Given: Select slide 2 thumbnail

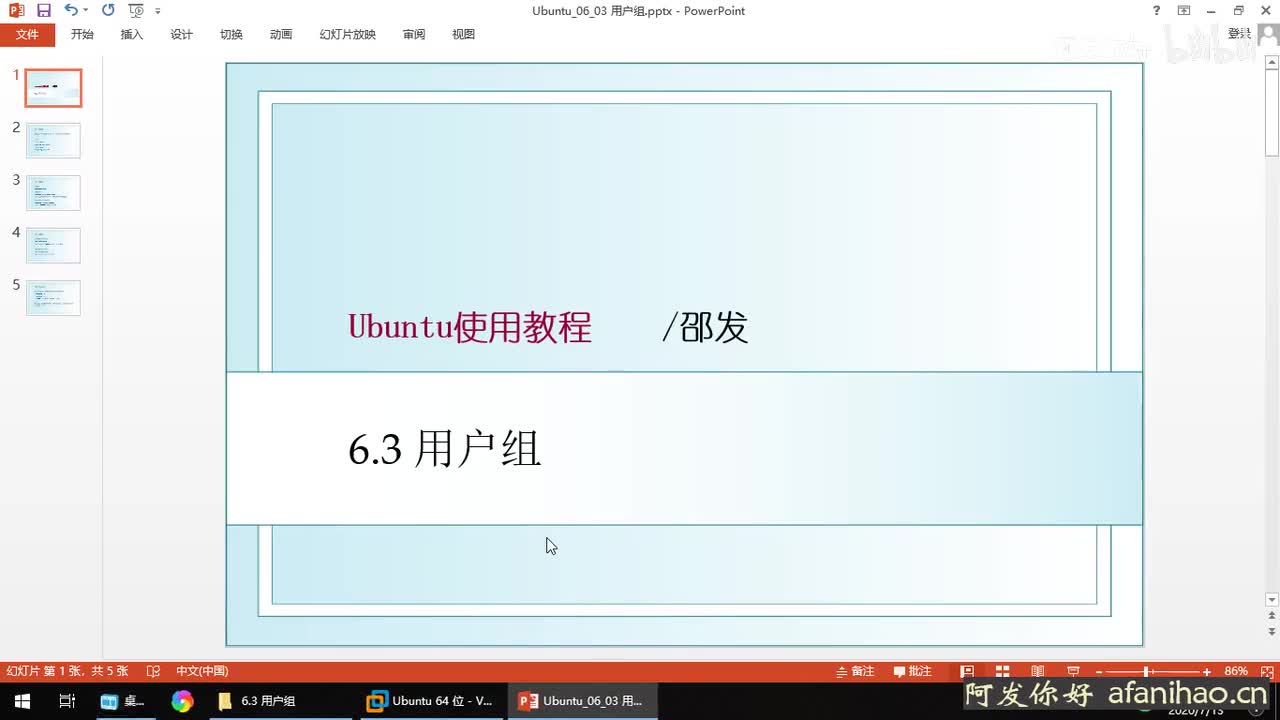Looking at the screenshot, I should pos(53,140).
